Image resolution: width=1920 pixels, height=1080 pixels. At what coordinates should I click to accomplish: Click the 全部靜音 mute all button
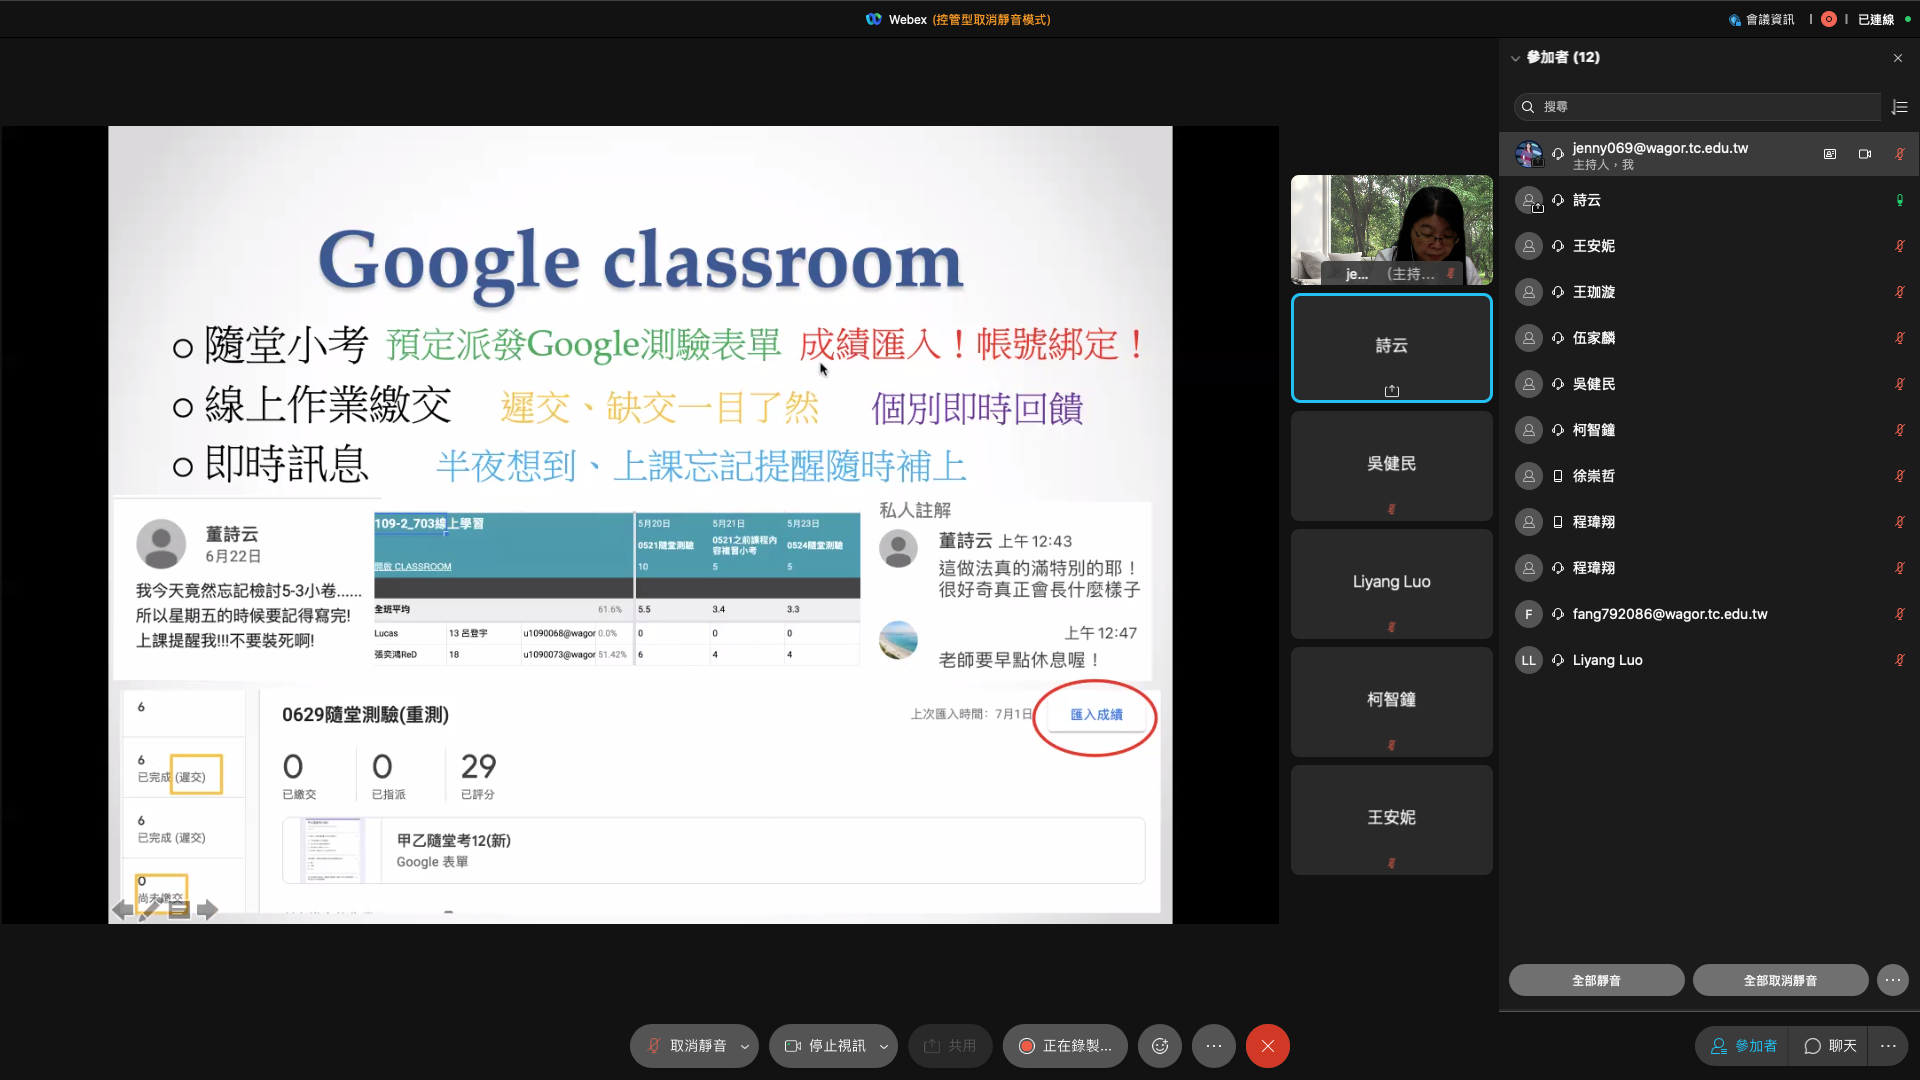(1596, 980)
